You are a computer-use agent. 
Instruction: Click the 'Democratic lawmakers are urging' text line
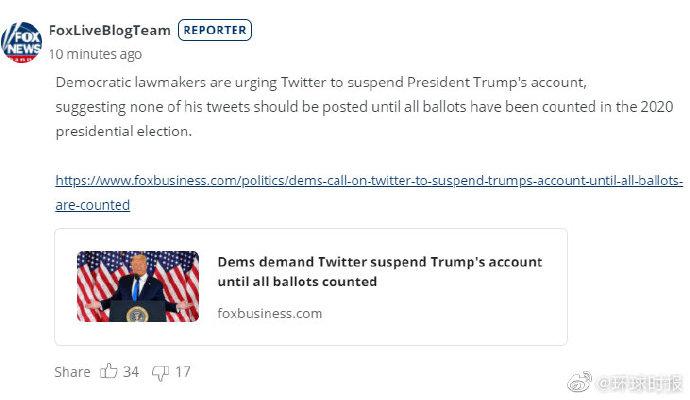[321, 82]
